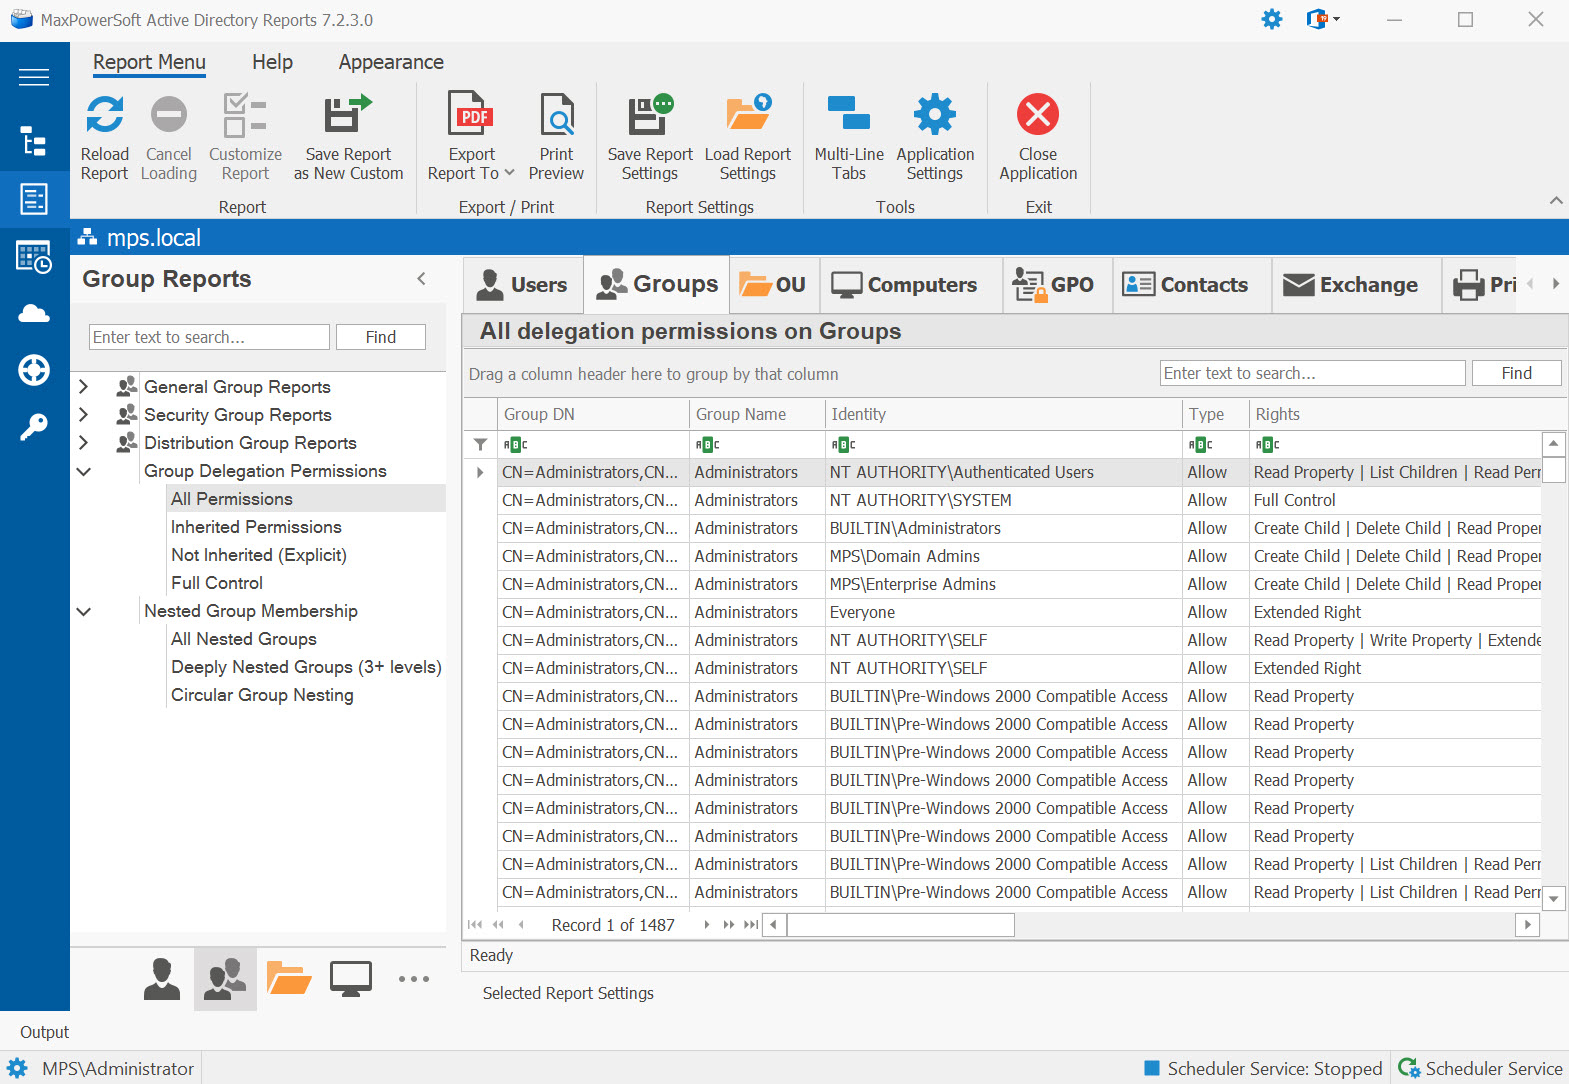
Task: Open the tree structure view in the sidebar
Action: click(x=34, y=141)
